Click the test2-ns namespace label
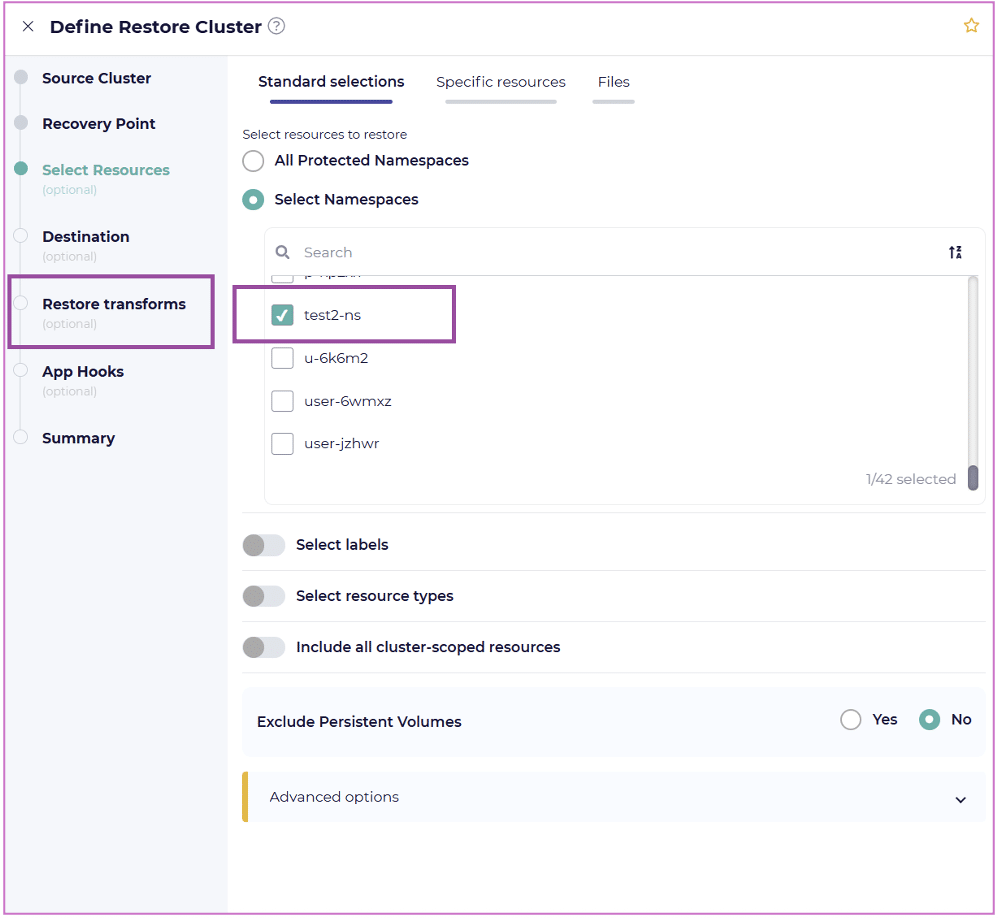The image size is (998, 918). [332, 315]
